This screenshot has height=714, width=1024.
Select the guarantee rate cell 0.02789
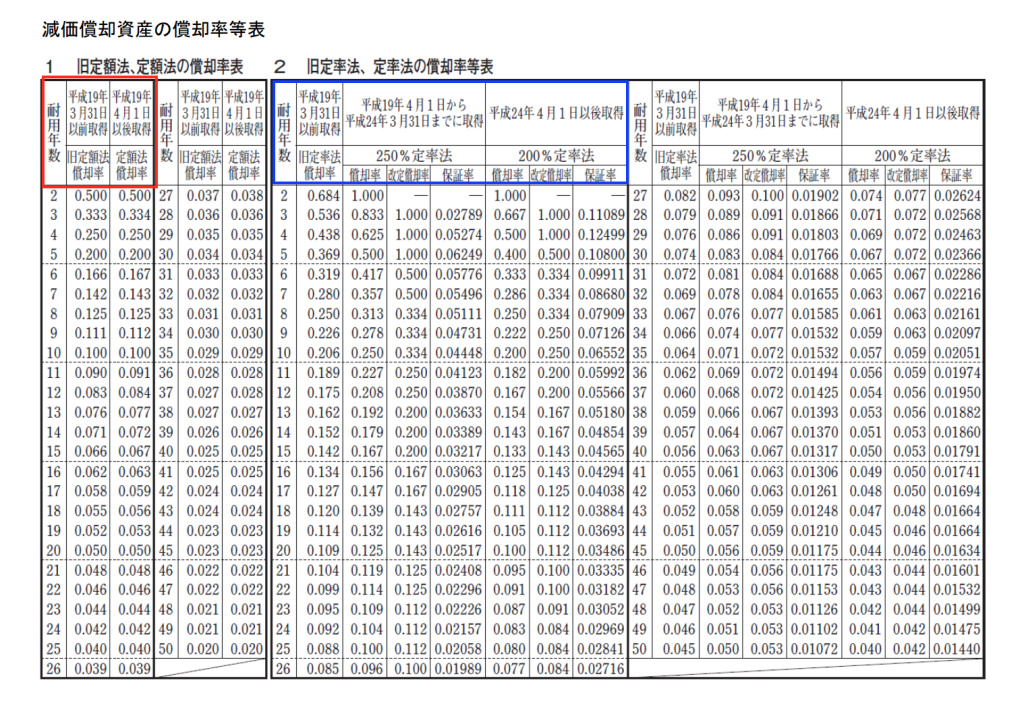(462, 214)
